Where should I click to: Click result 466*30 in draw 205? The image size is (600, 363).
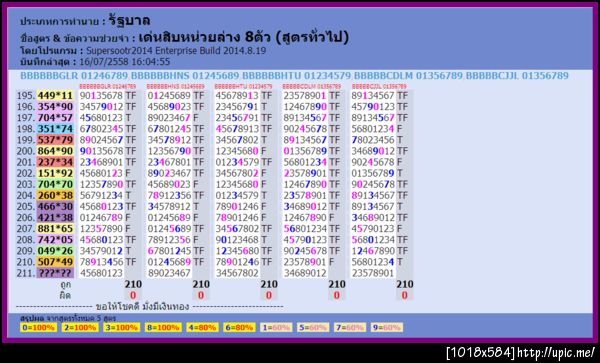pos(55,207)
